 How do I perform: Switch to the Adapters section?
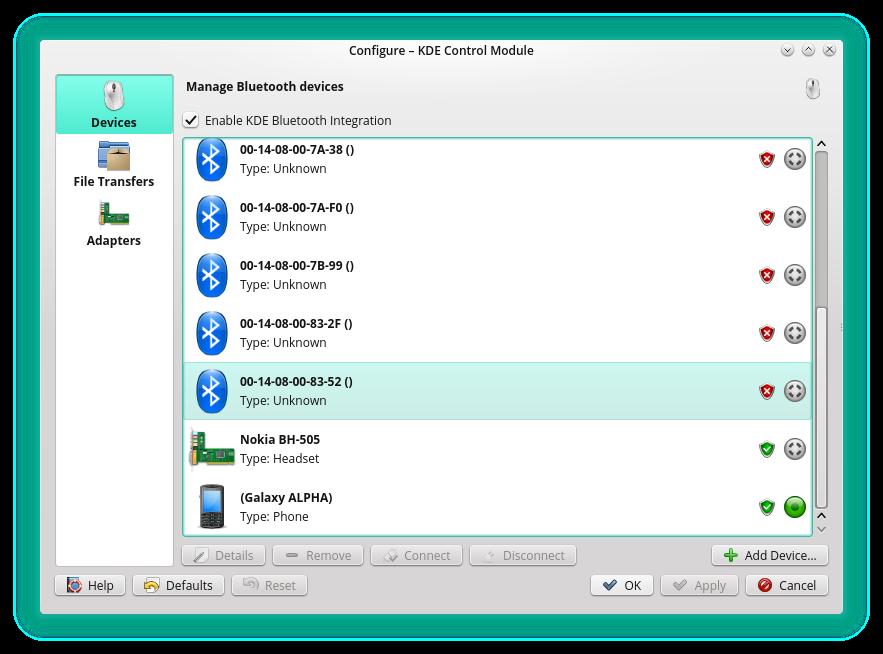point(114,224)
